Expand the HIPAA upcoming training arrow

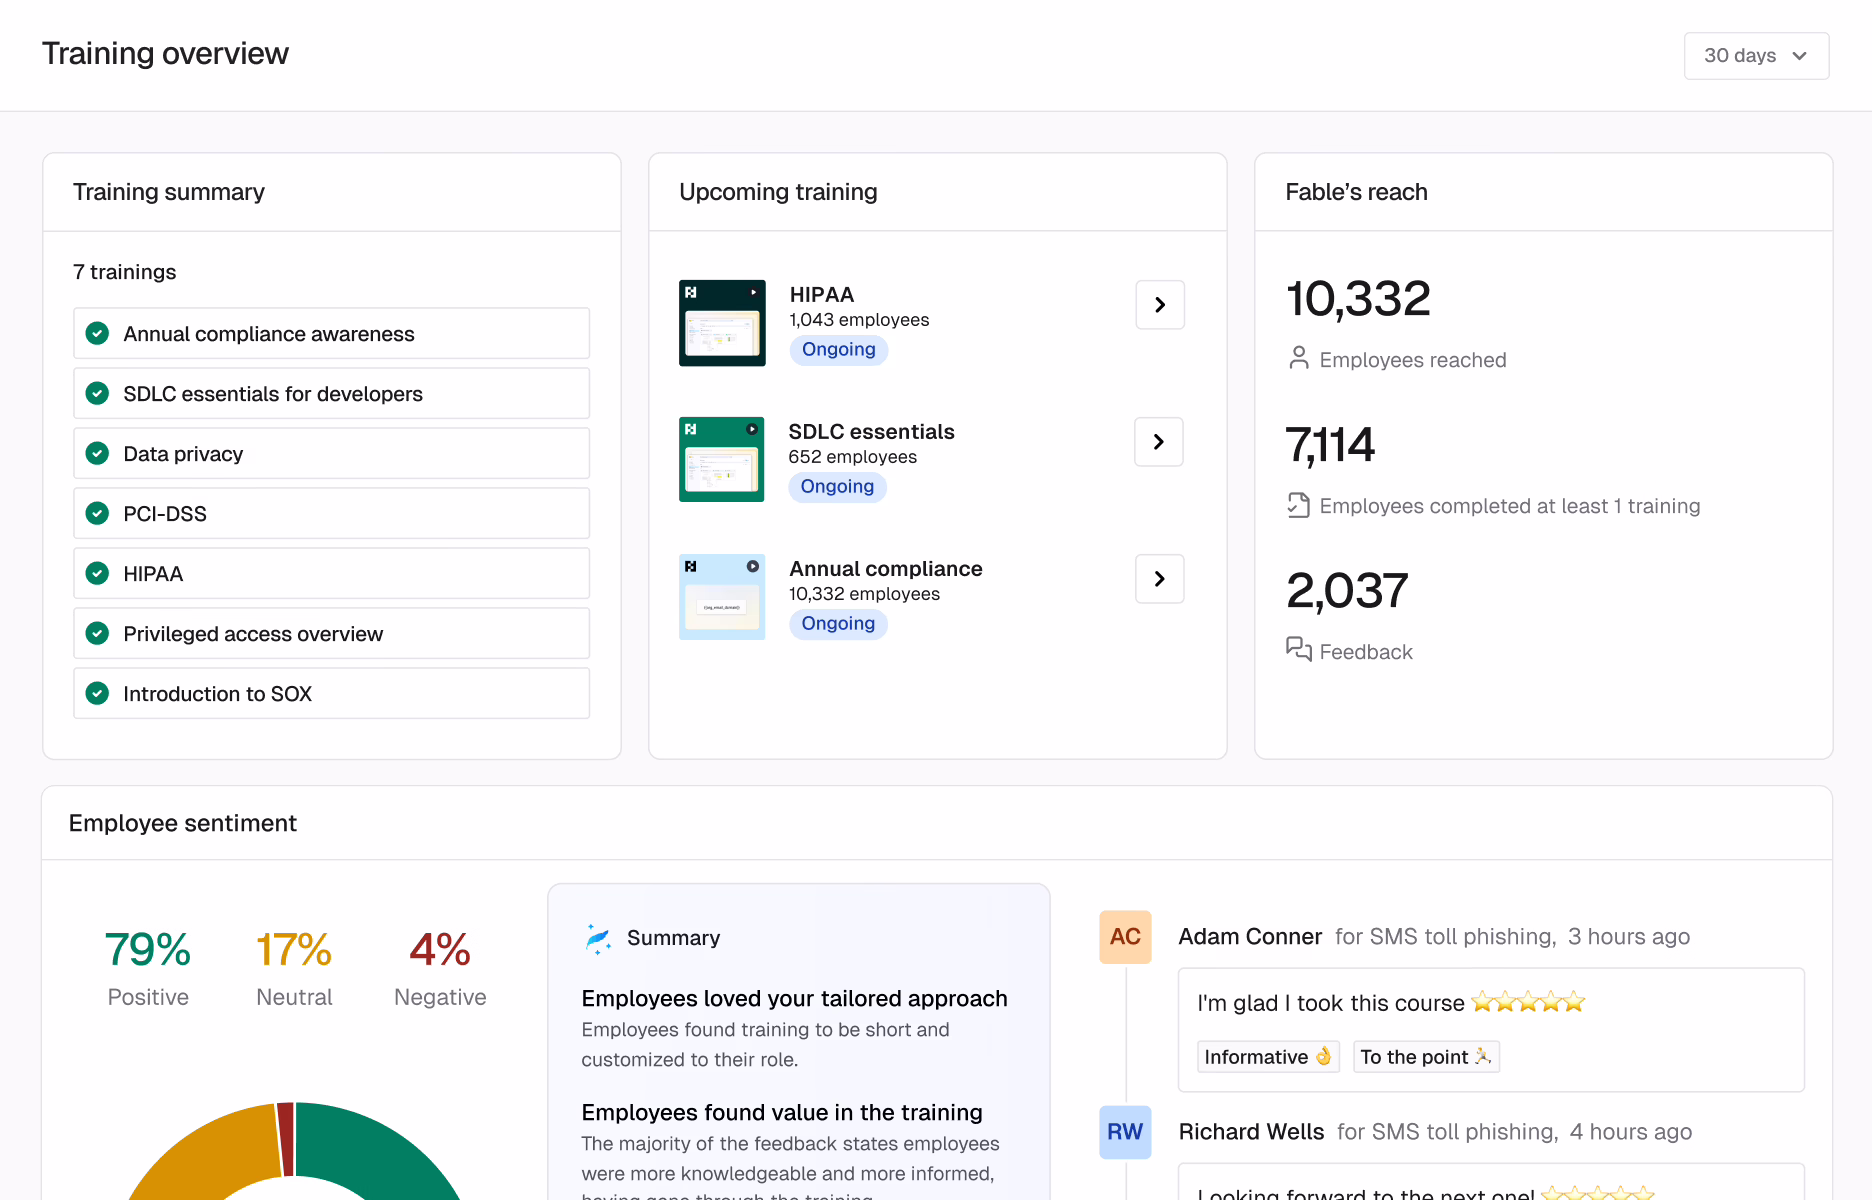(x=1160, y=305)
